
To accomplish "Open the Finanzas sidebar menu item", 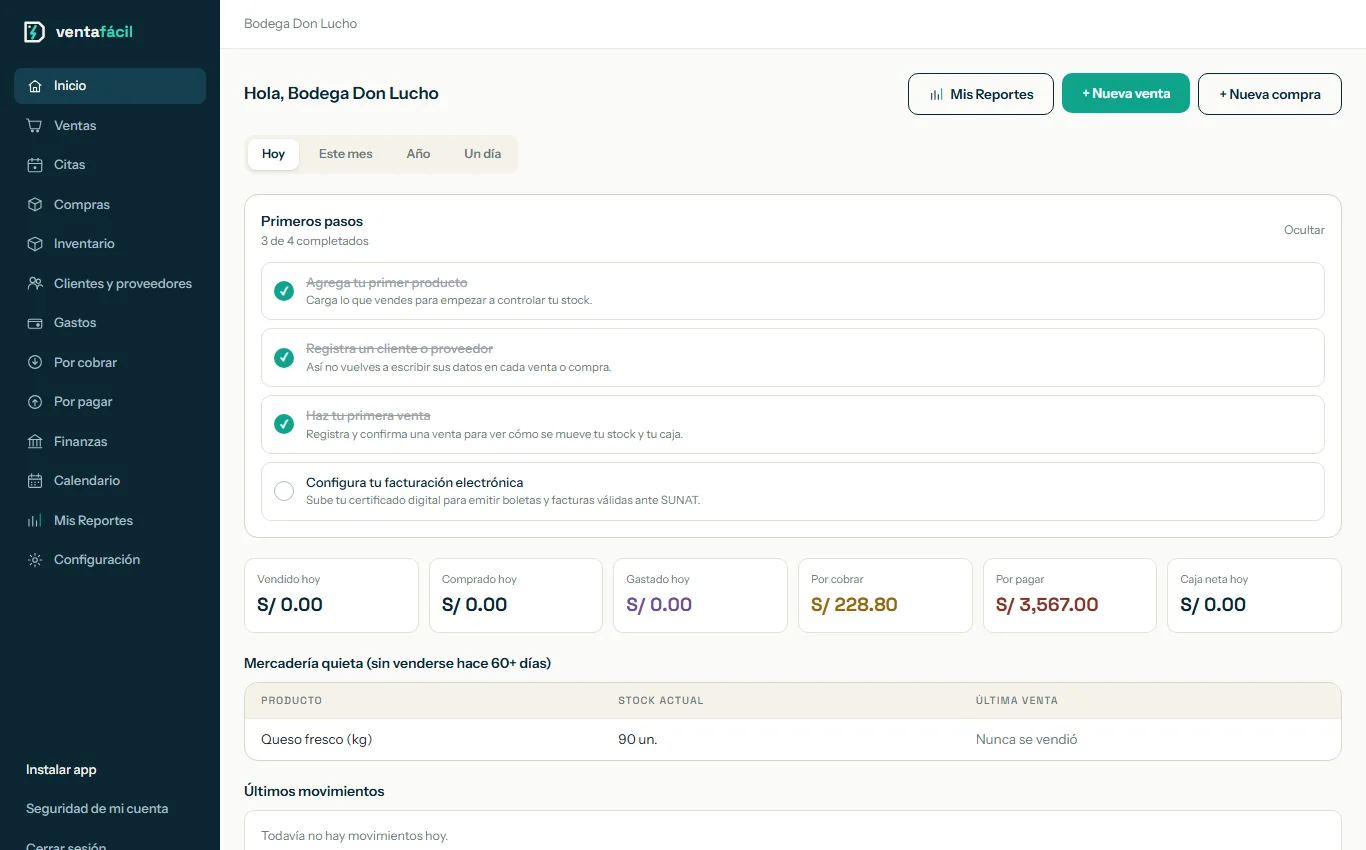I will [x=110, y=442].
